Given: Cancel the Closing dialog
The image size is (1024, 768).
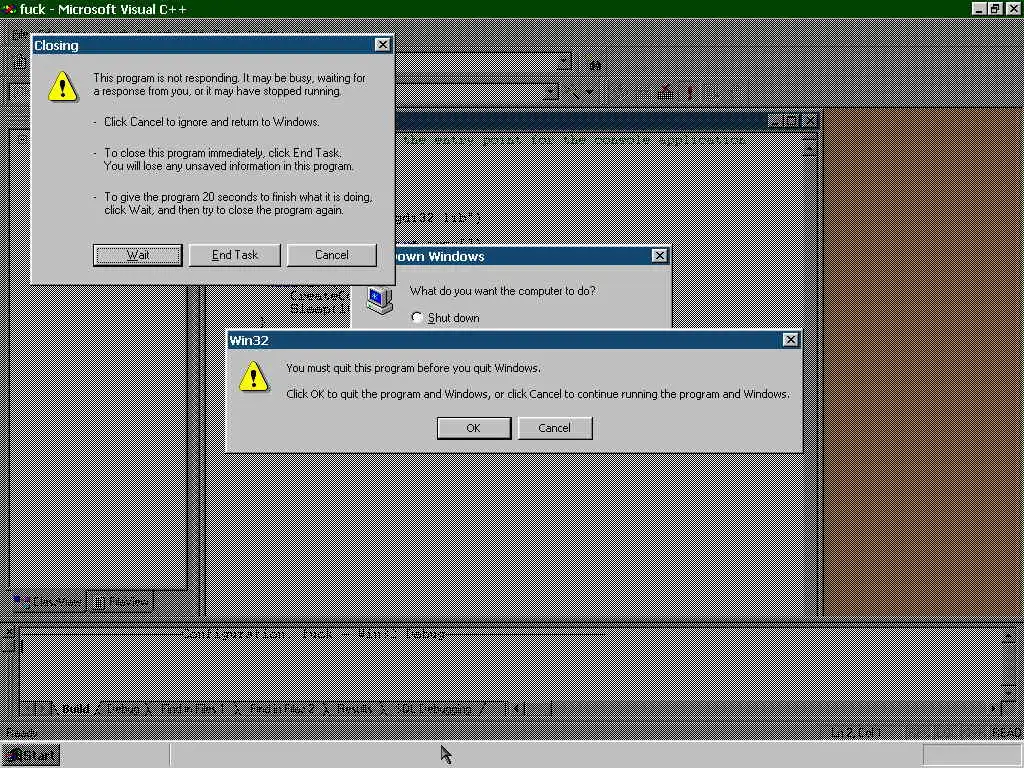Looking at the screenshot, I should point(332,255).
